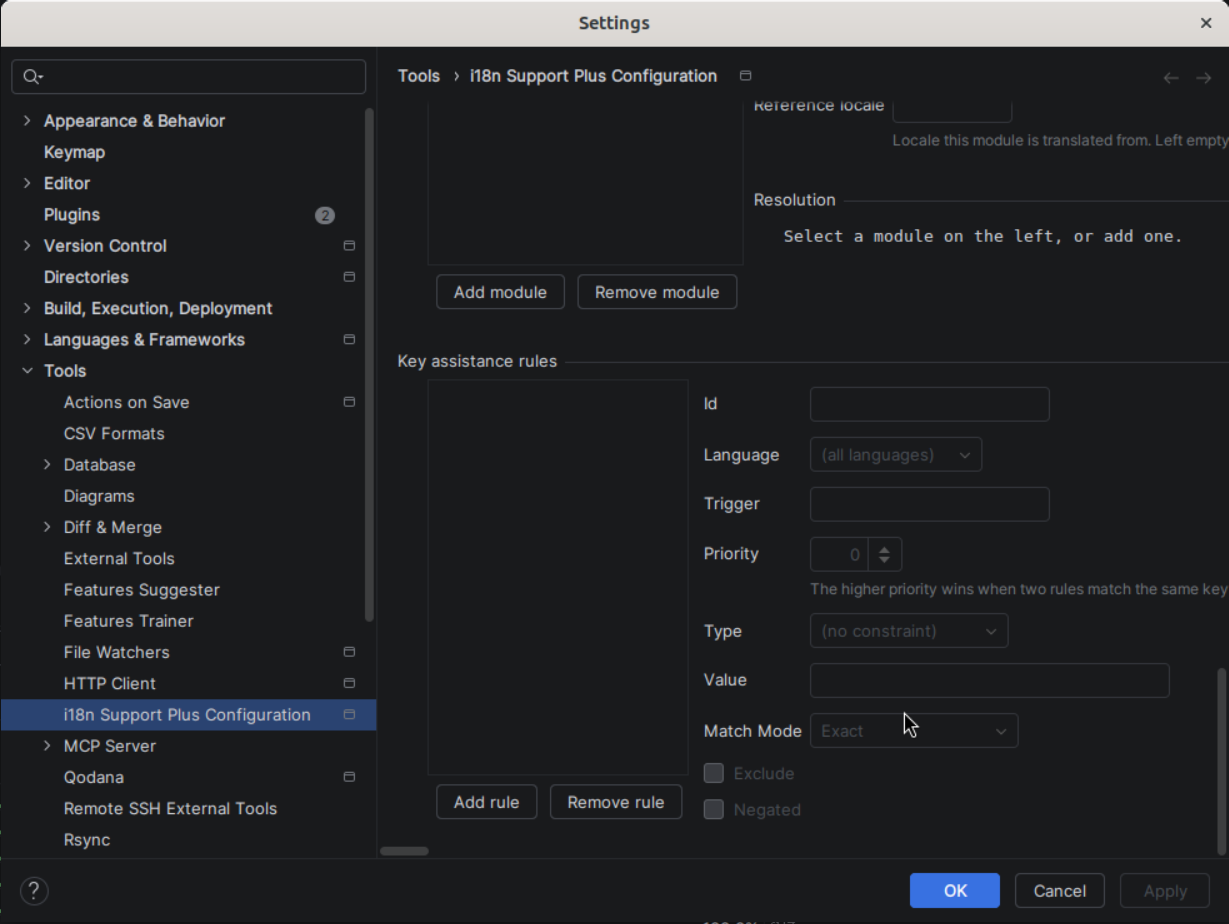Open Directories settings page
The image size is (1229, 924).
[x=86, y=277]
